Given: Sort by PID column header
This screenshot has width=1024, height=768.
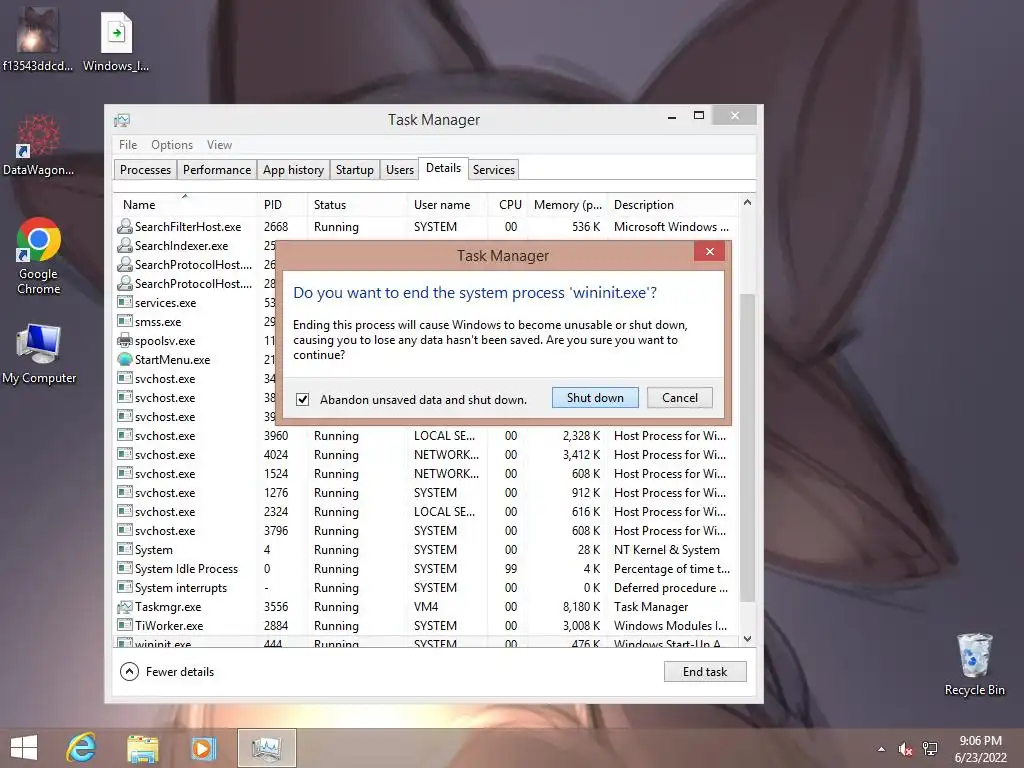Looking at the screenshot, I should click(281, 204).
